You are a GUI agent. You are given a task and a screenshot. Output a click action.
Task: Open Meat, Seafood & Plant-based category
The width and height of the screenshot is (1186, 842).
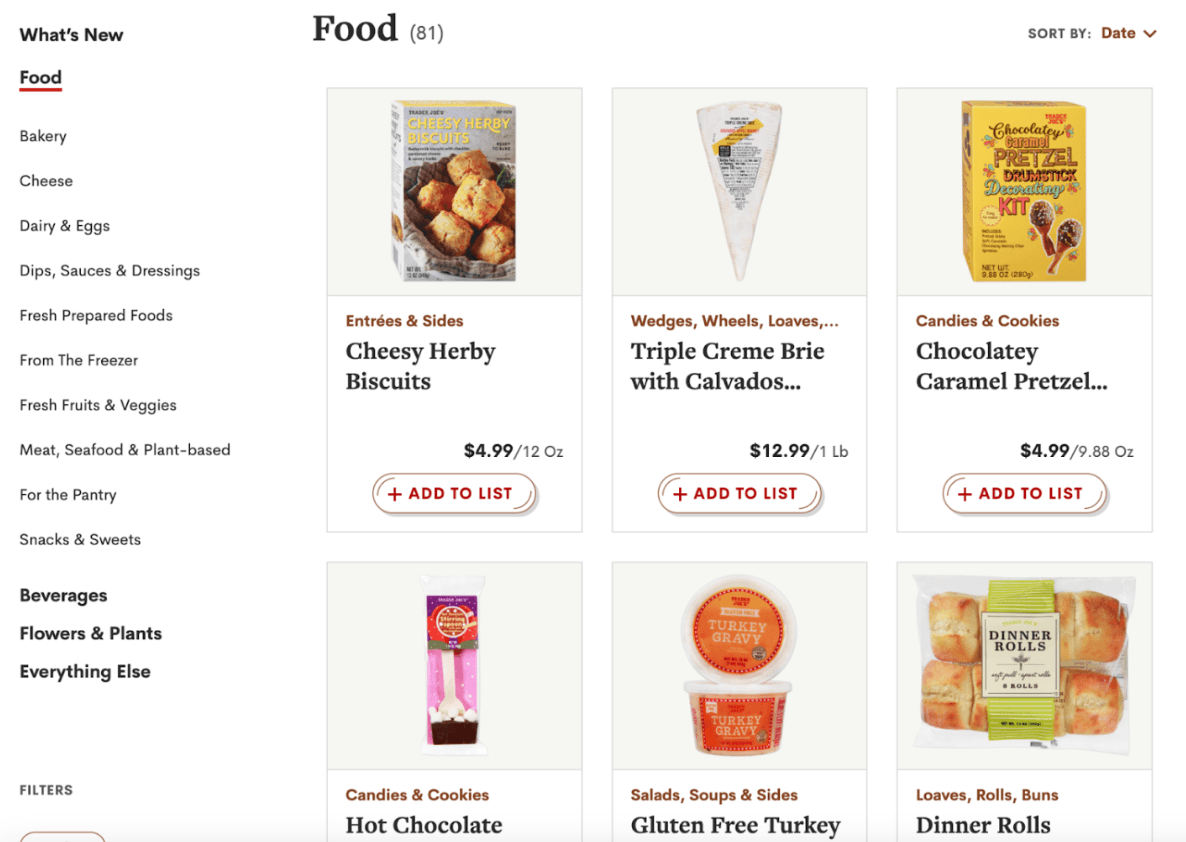point(125,450)
